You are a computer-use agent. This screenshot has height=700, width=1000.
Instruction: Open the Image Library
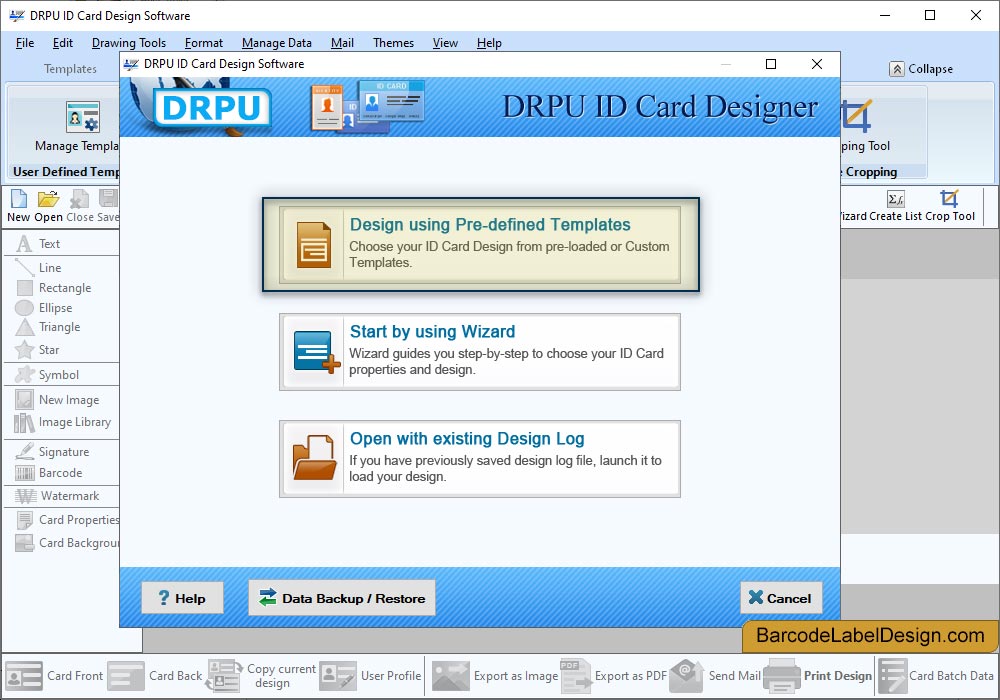pyautogui.click(x=61, y=422)
